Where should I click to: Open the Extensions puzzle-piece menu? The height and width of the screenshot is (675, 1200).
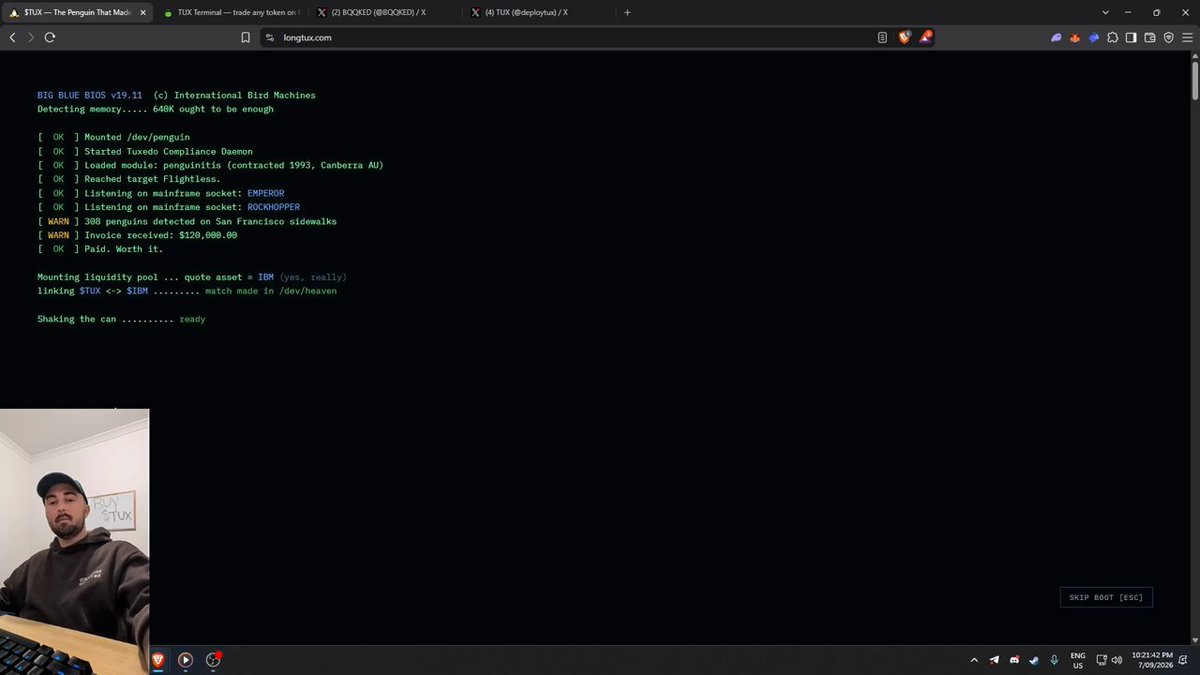pyautogui.click(x=1112, y=37)
